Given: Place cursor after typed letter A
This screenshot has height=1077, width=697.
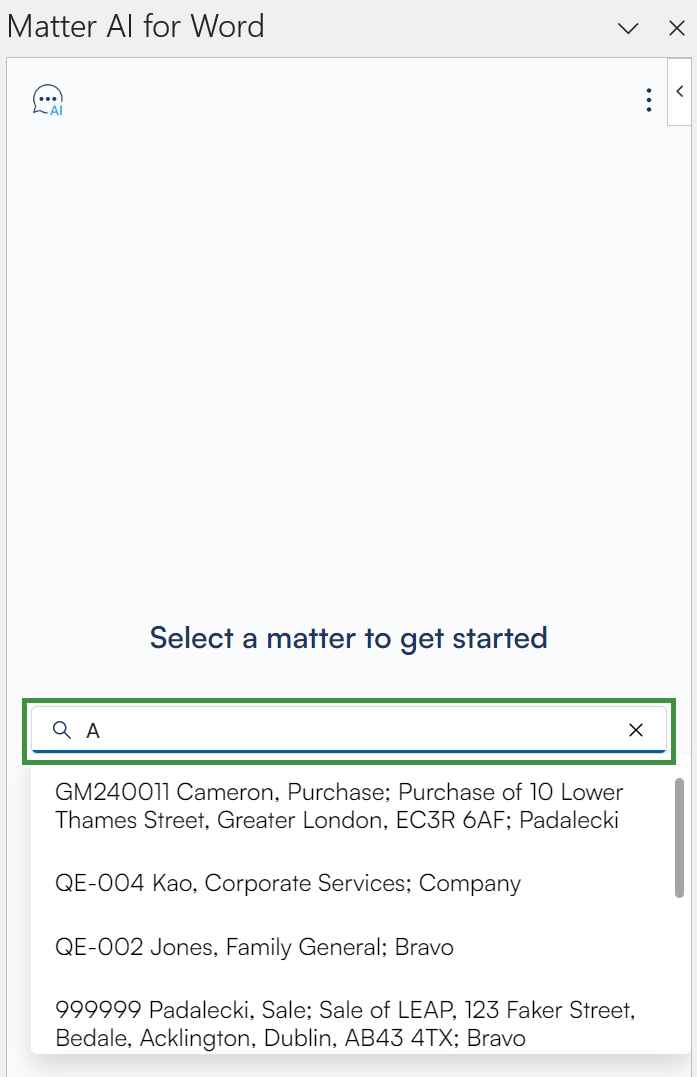Looking at the screenshot, I should click(102, 731).
